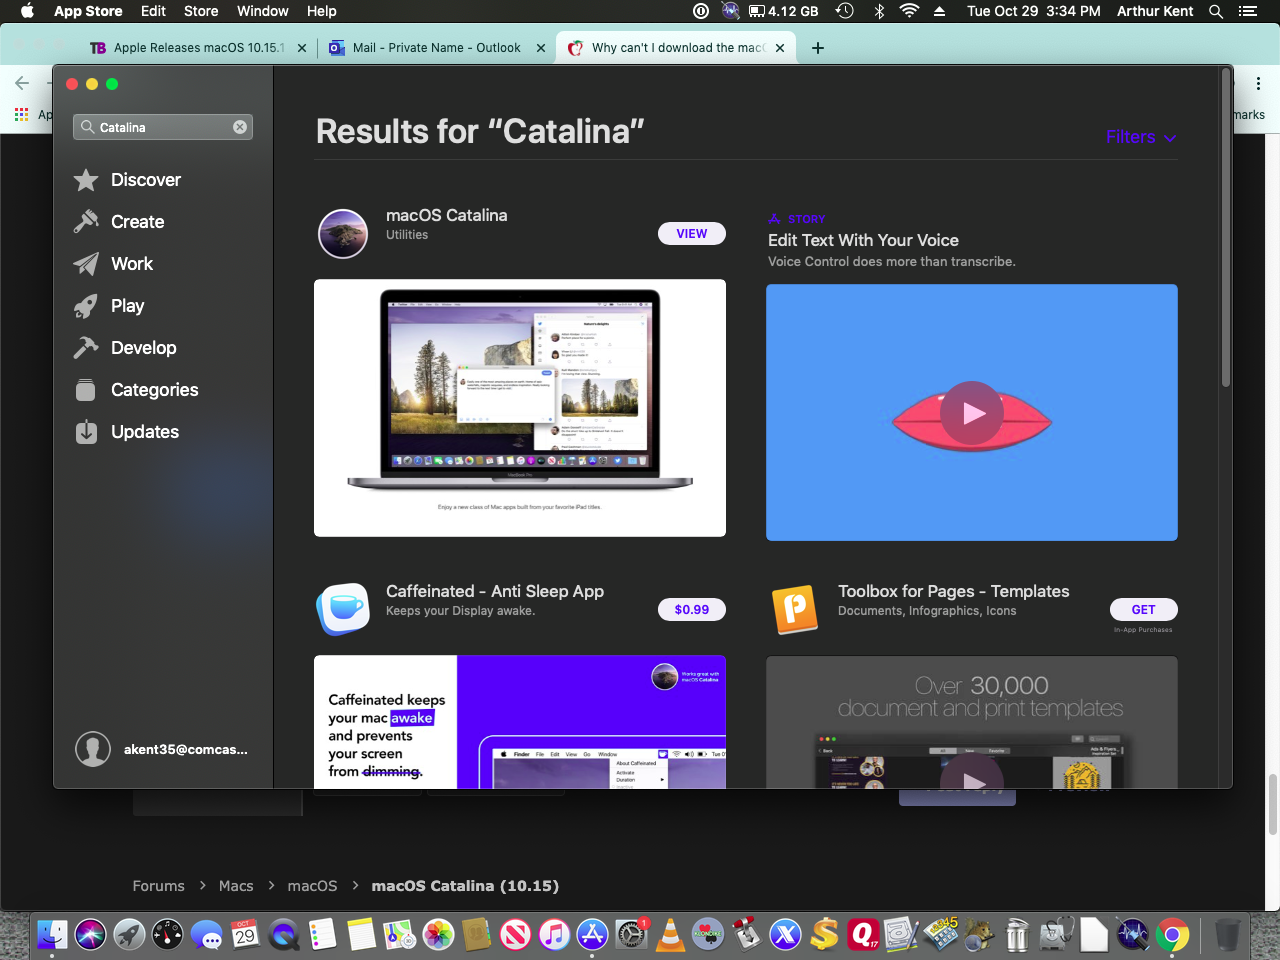The width and height of the screenshot is (1280, 960).
Task: Close the Why can't I download tab
Action: pyautogui.click(x=780, y=47)
